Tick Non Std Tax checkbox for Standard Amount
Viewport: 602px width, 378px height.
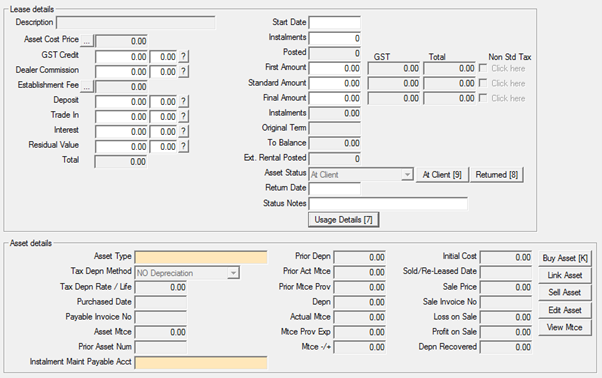[483, 83]
